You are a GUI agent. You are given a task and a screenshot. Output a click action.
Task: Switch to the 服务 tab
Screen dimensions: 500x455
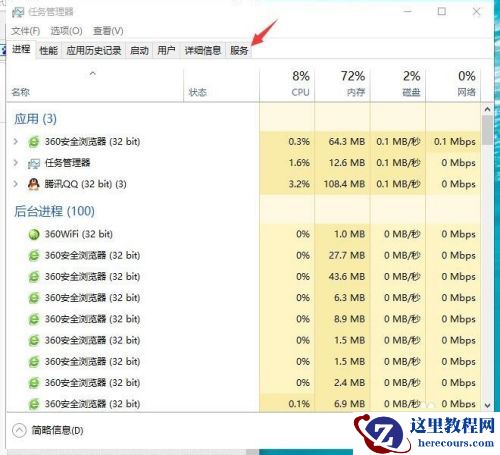click(x=239, y=51)
